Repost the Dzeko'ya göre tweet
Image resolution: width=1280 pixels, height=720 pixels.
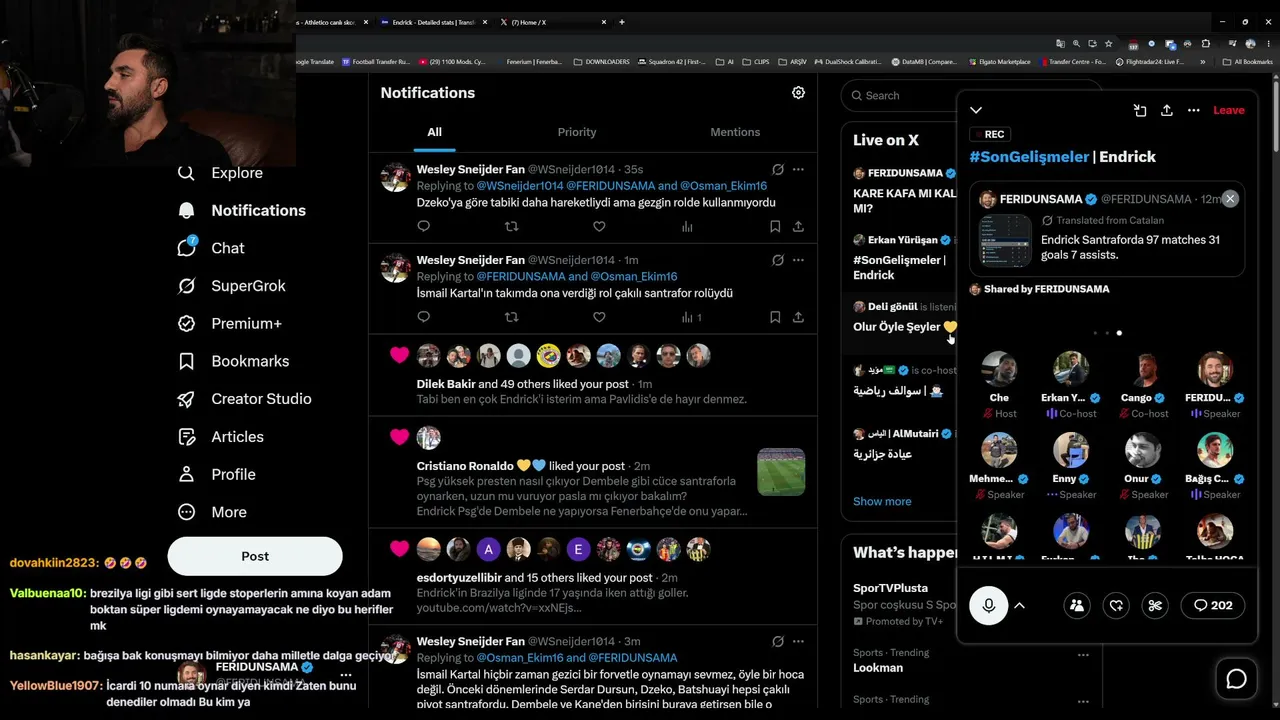coord(512,227)
